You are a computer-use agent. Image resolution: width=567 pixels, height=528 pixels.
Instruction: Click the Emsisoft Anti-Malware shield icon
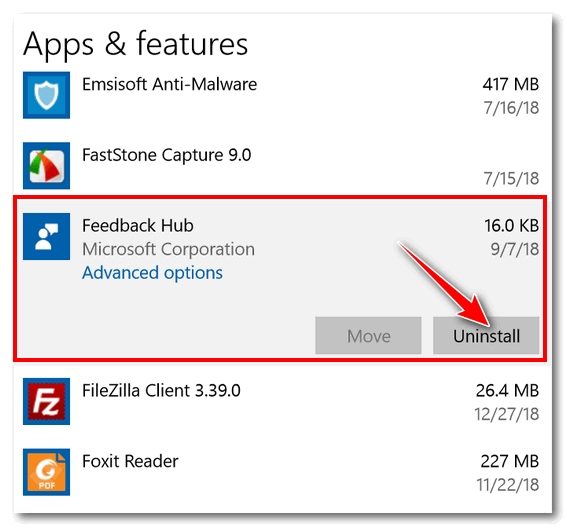(46, 95)
